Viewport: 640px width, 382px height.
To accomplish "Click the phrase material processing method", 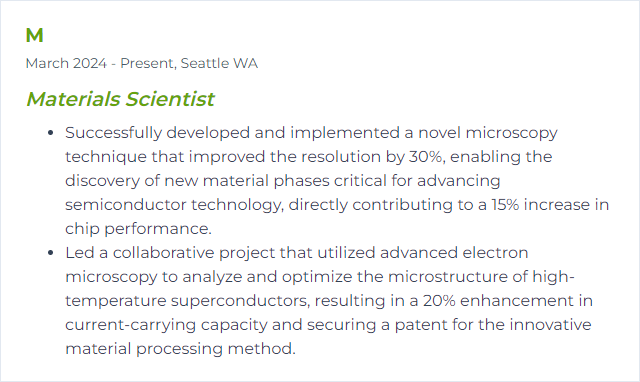I will tap(180, 349).
